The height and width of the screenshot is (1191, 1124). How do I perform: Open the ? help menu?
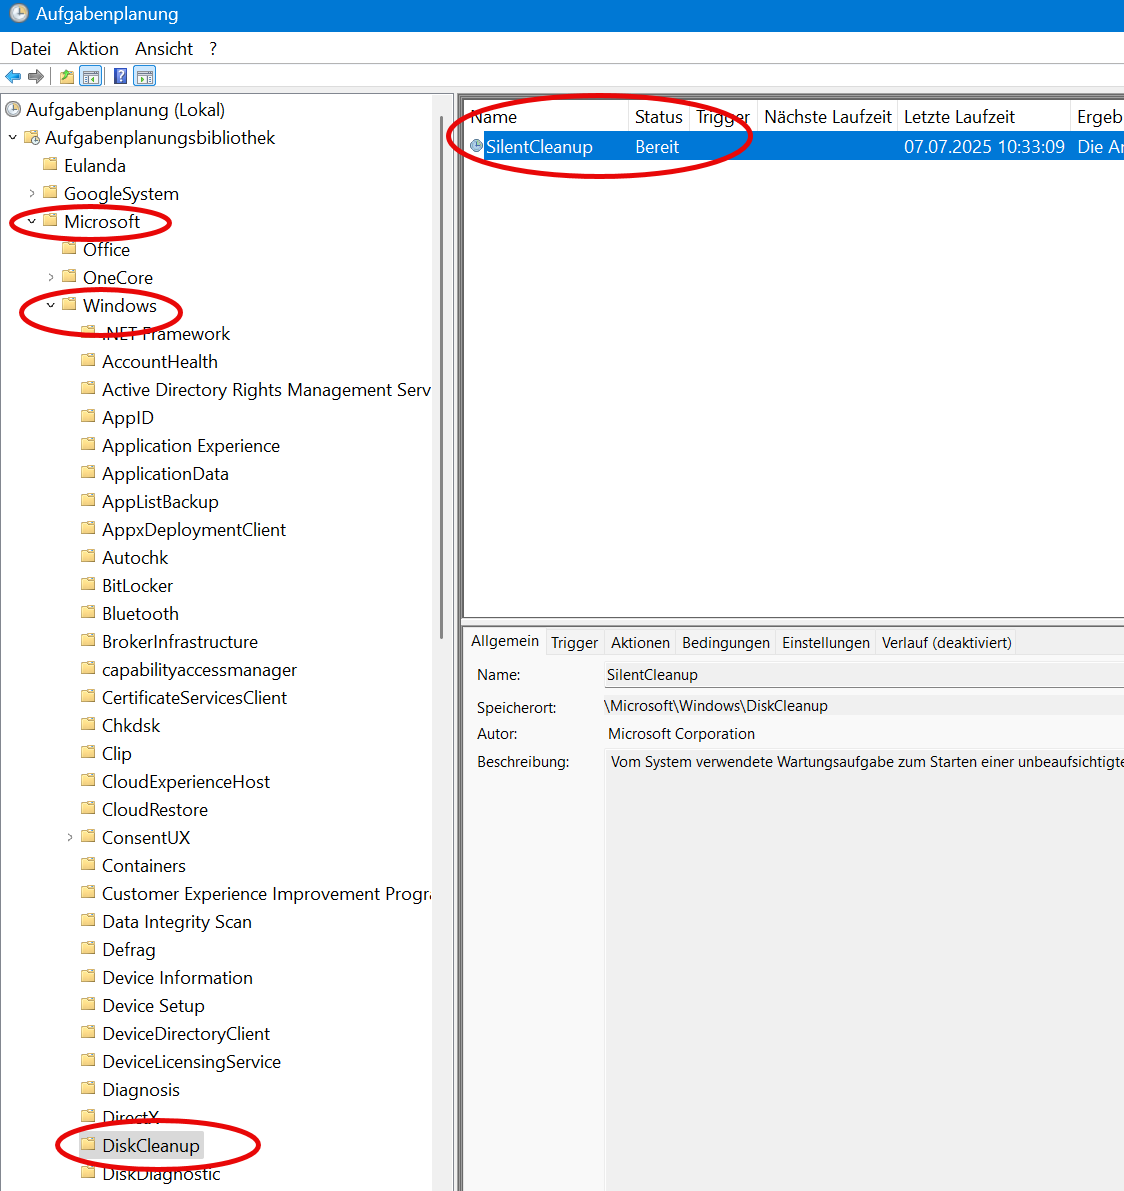[213, 49]
